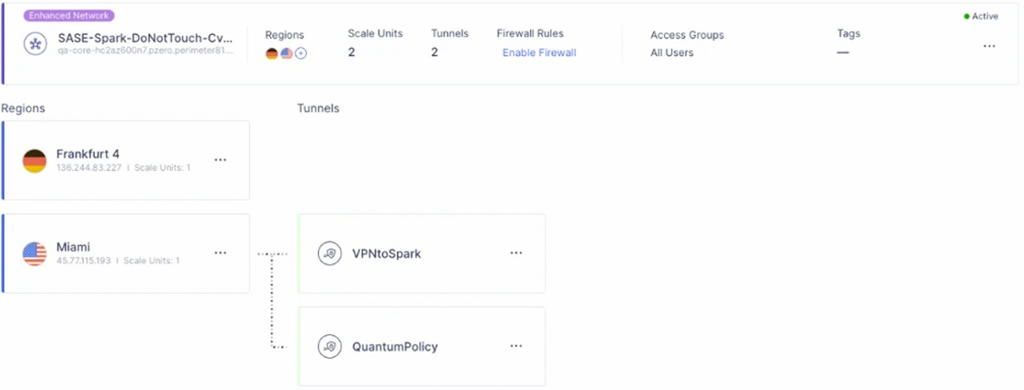The width and height of the screenshot is (1024, 390).
Task: Click the German flag in Regions summary
Action: (x=272, y=54)
